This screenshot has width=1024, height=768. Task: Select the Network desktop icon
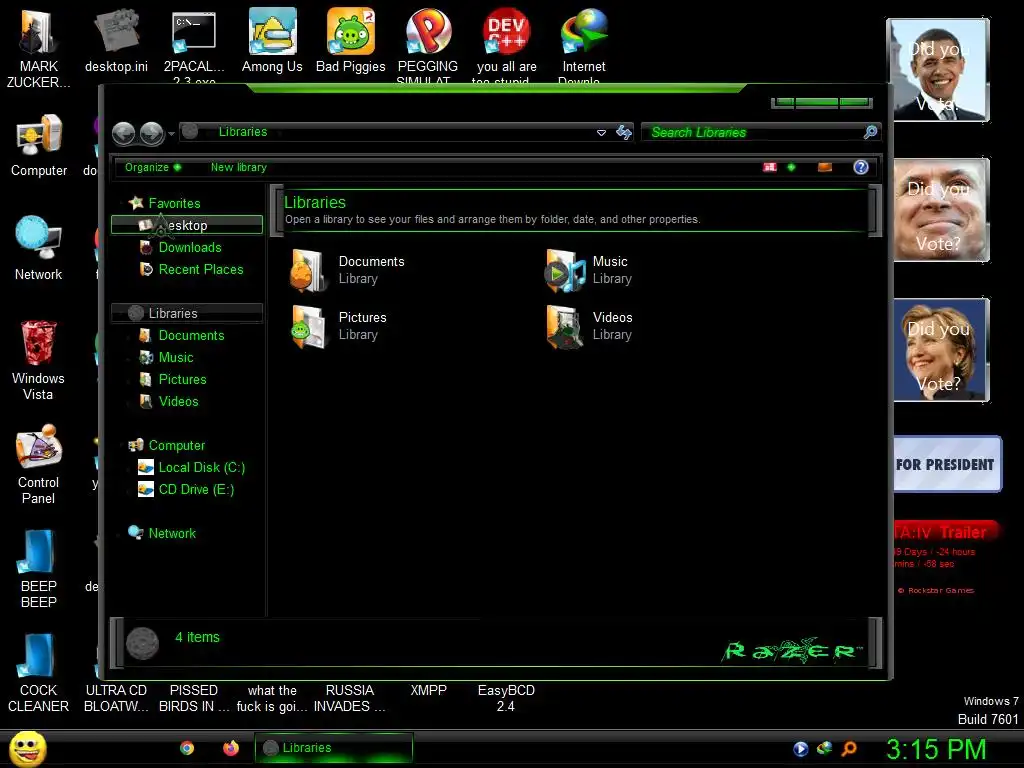tap(39, 248)
